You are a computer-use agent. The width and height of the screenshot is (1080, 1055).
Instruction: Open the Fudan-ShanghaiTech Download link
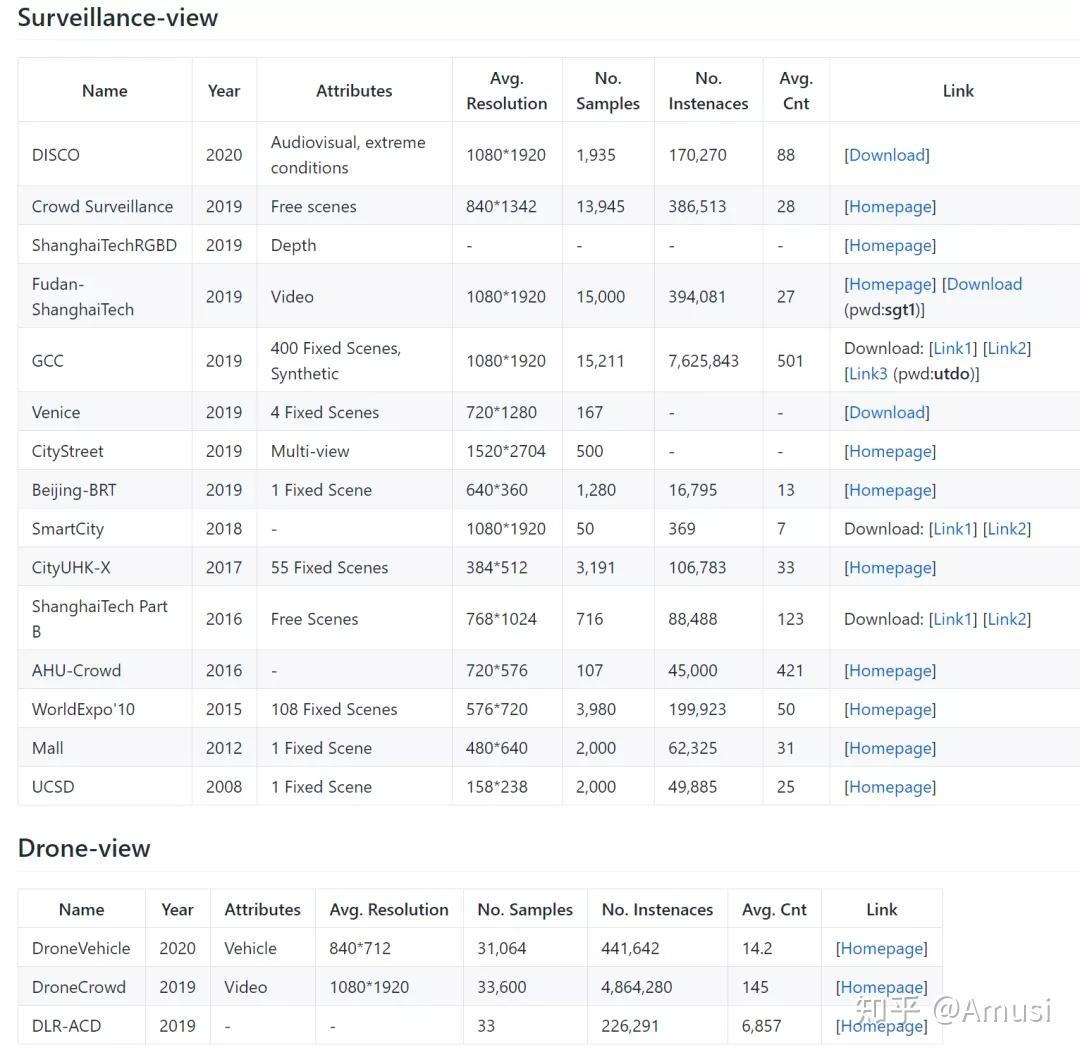pyautogui.click(x=984, y=283)
